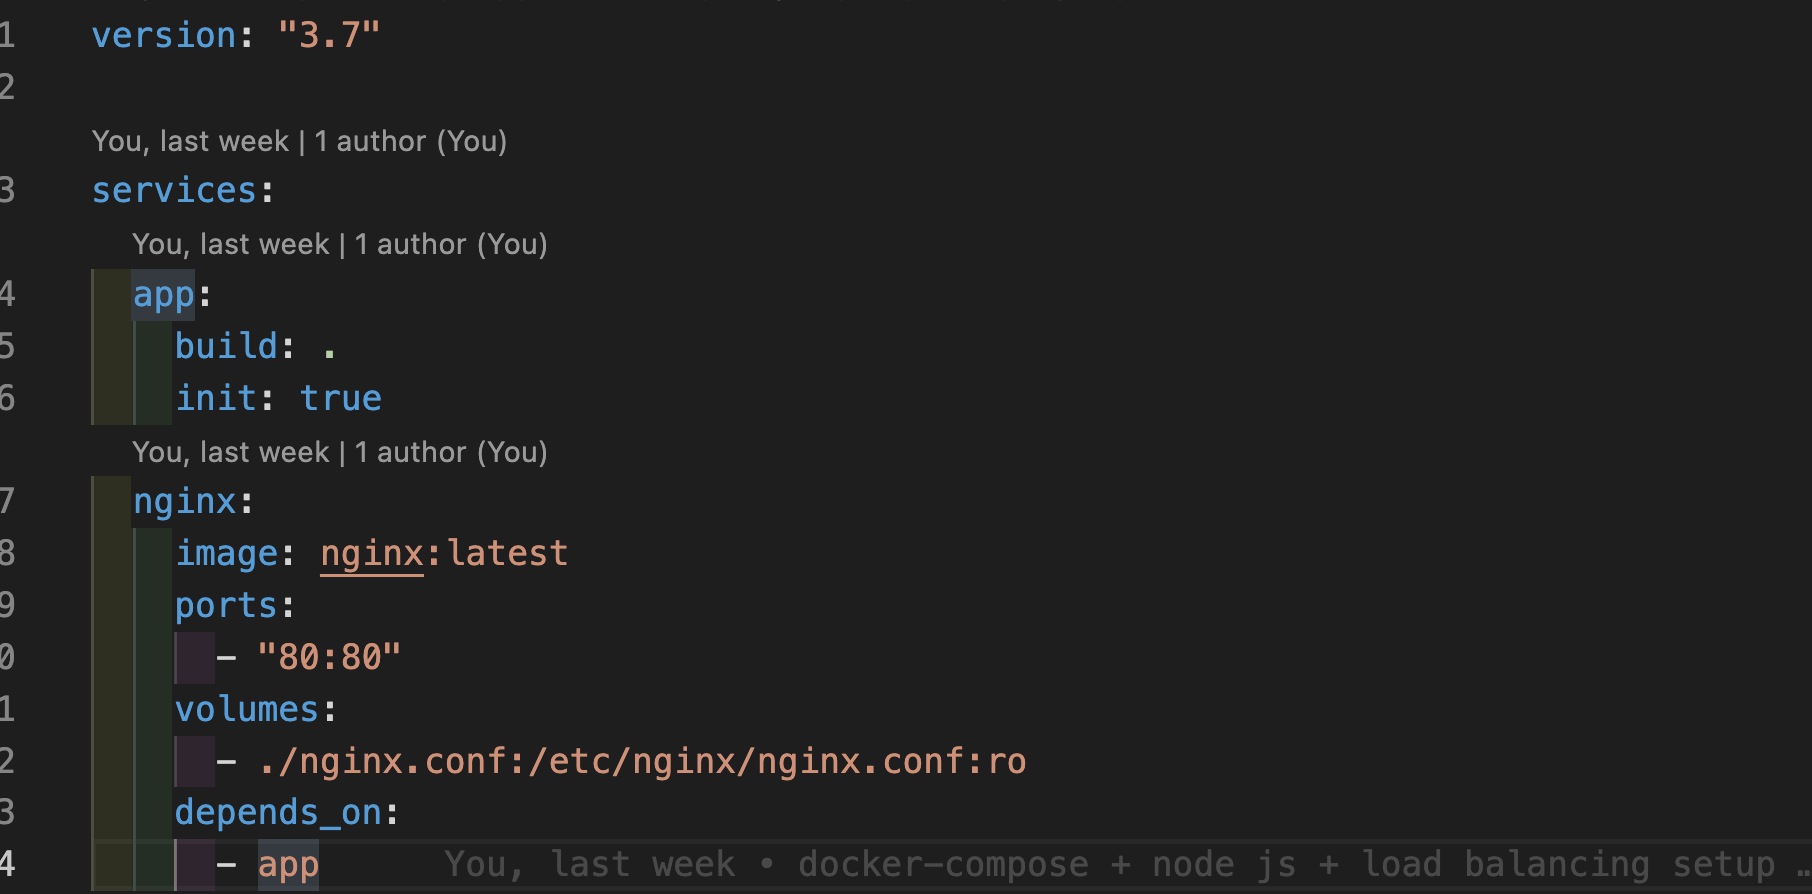The height and width of the screenshot is (894, 1812).
Task: Open '1 author (You)' CodeLens above services
Action: pyautogui.click(x=410, y=141)
